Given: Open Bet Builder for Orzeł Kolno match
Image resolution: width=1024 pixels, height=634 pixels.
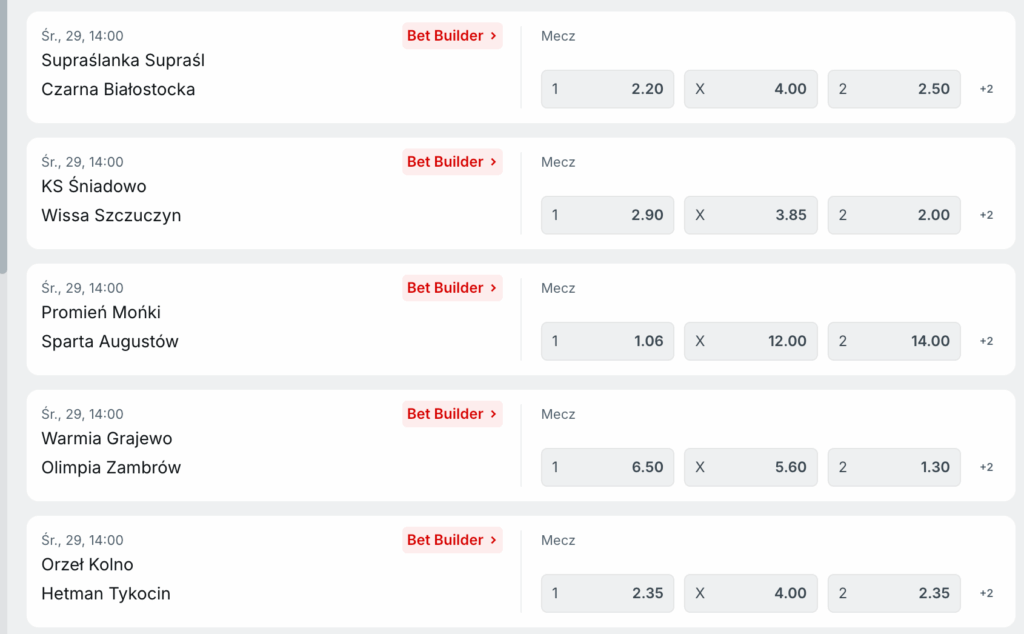Looking at the screenshot, I should point(452,540).
